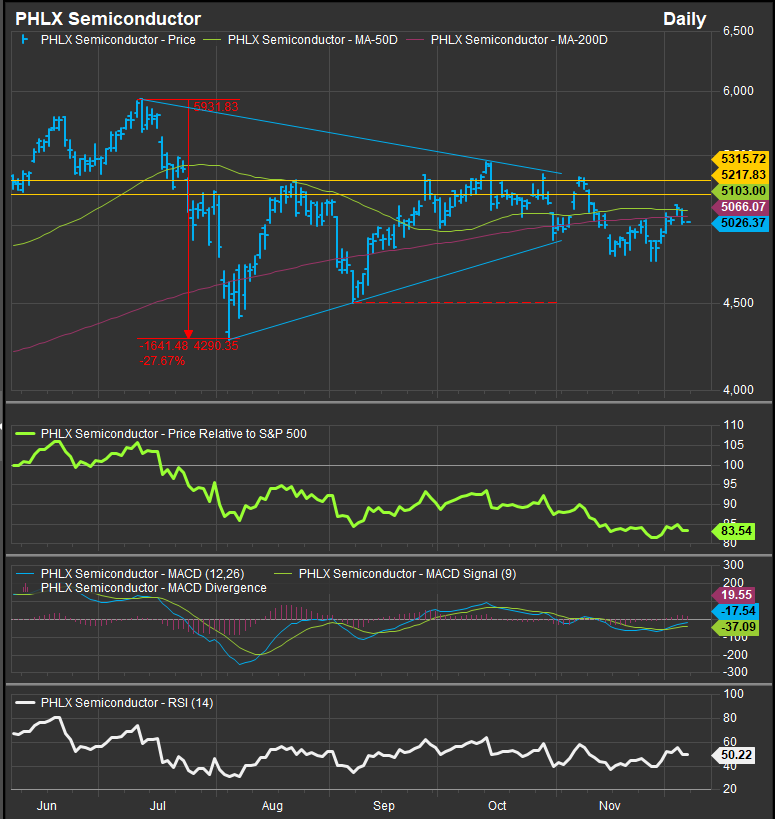This screenshot has width=775, height=819.
Task: Click the yellow 5315.72 price tag
Action: tap(742, 158)
